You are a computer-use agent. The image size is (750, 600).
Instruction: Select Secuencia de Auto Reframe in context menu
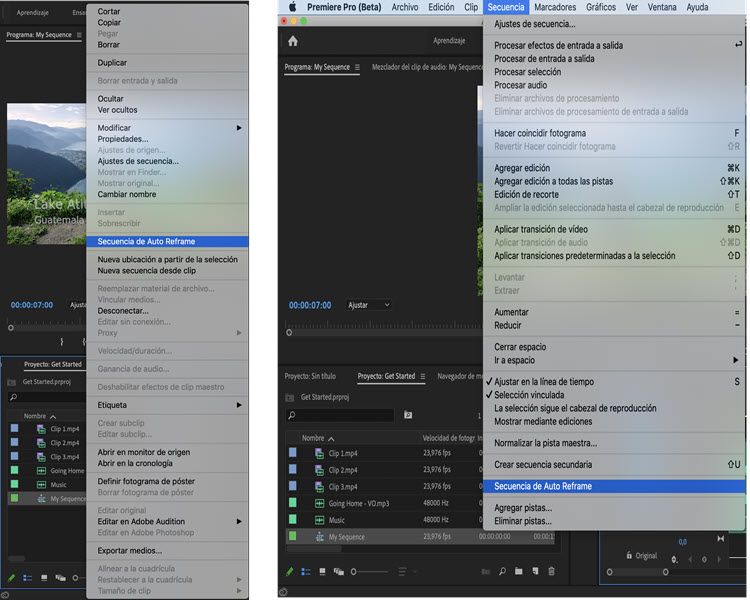pyautogui.click(x=167, y=242)
